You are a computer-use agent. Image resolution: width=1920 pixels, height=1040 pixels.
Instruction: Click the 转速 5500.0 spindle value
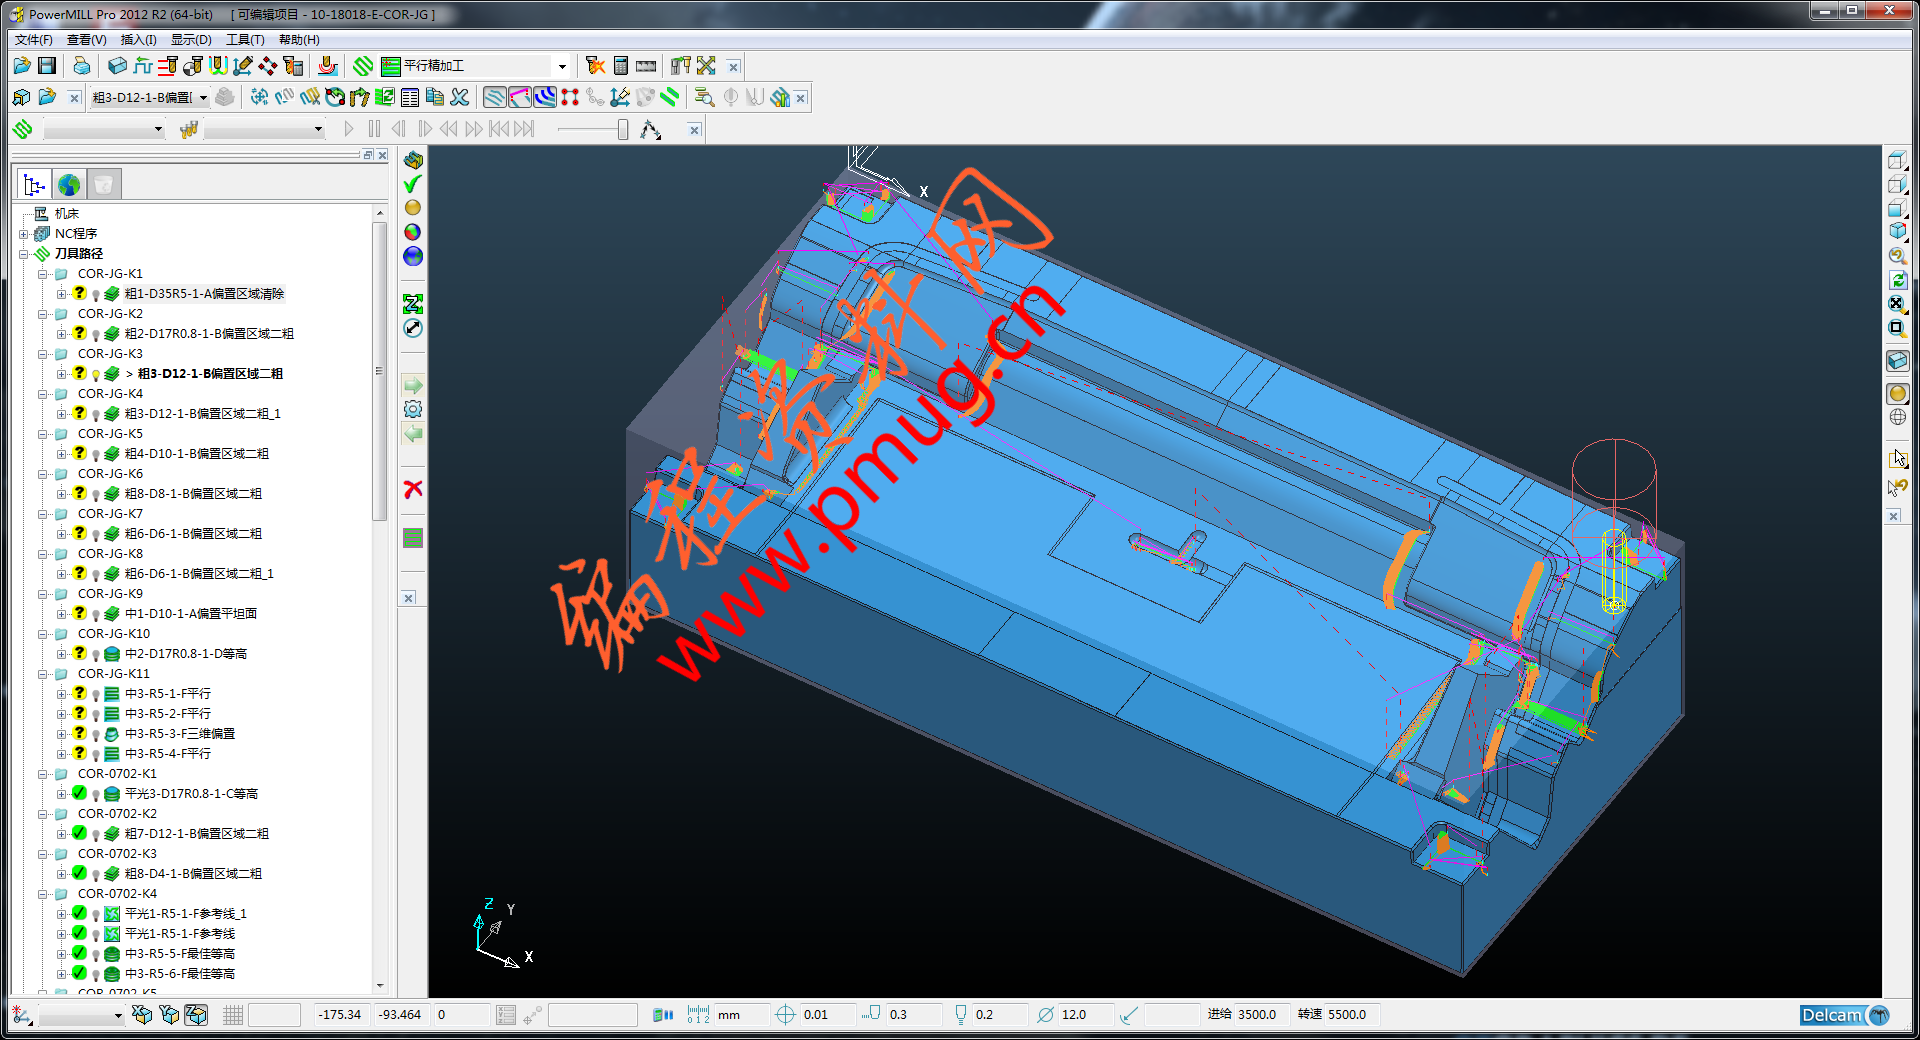tap(1353, 1015)
